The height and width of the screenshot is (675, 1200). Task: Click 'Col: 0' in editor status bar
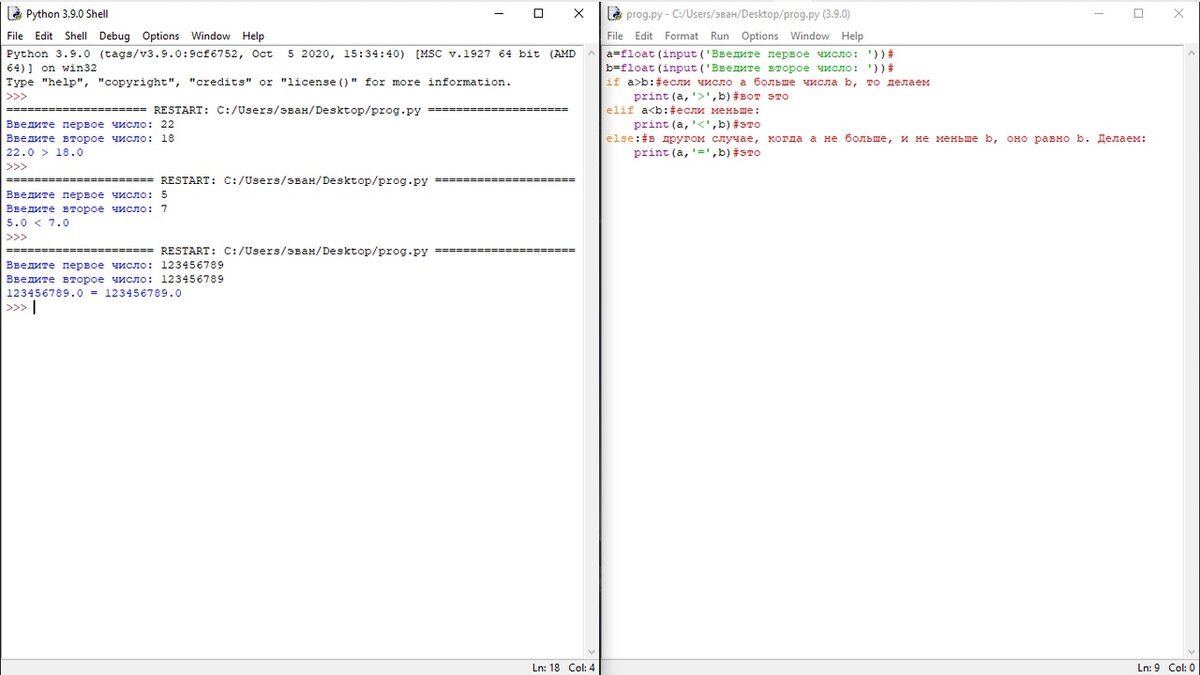(x=1181, y=667)
